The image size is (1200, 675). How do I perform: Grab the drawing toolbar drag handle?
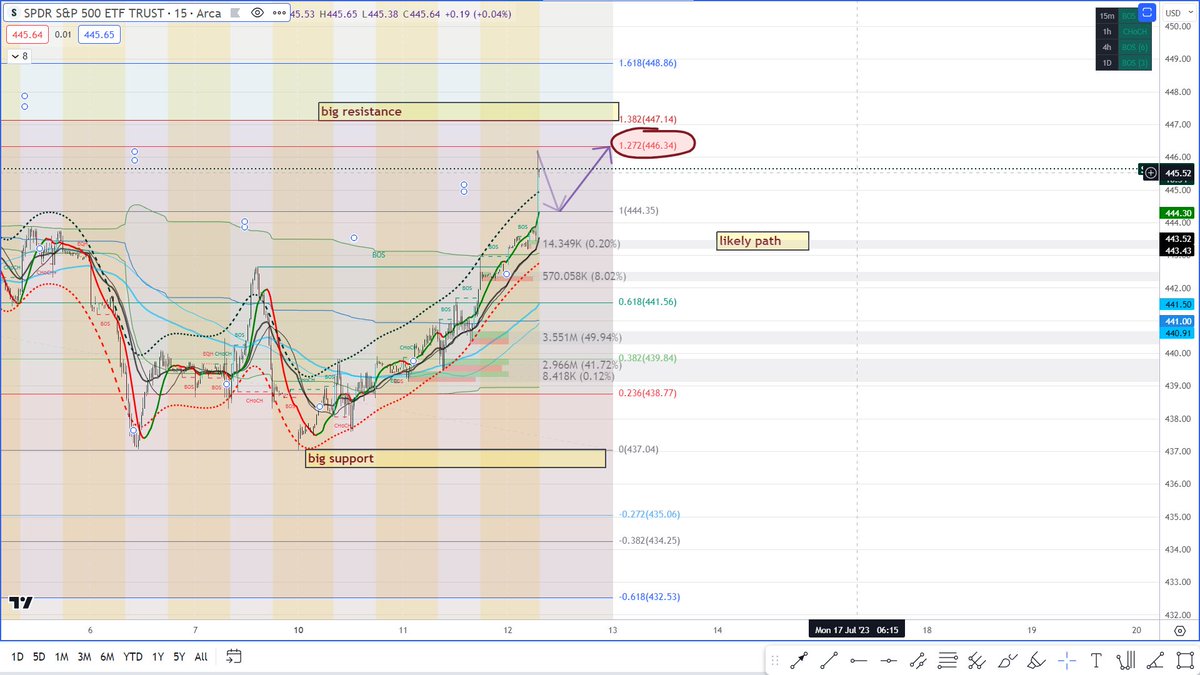pyautogui.click(x=776, y=660)
